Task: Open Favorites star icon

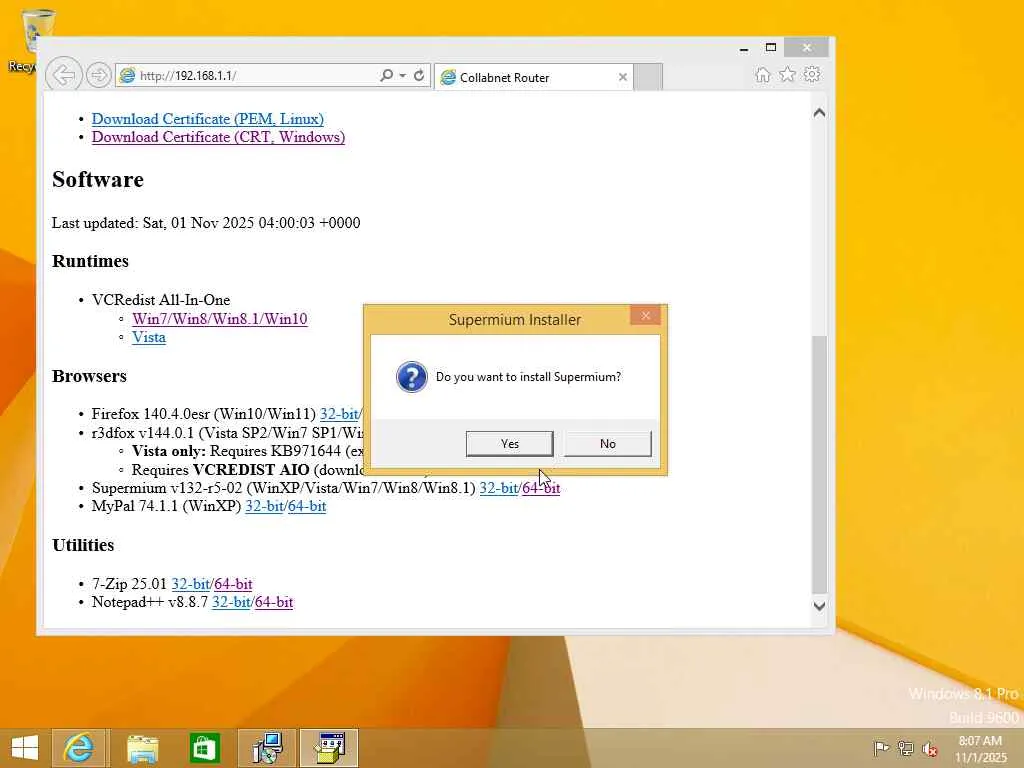Action: pos(788,74)
